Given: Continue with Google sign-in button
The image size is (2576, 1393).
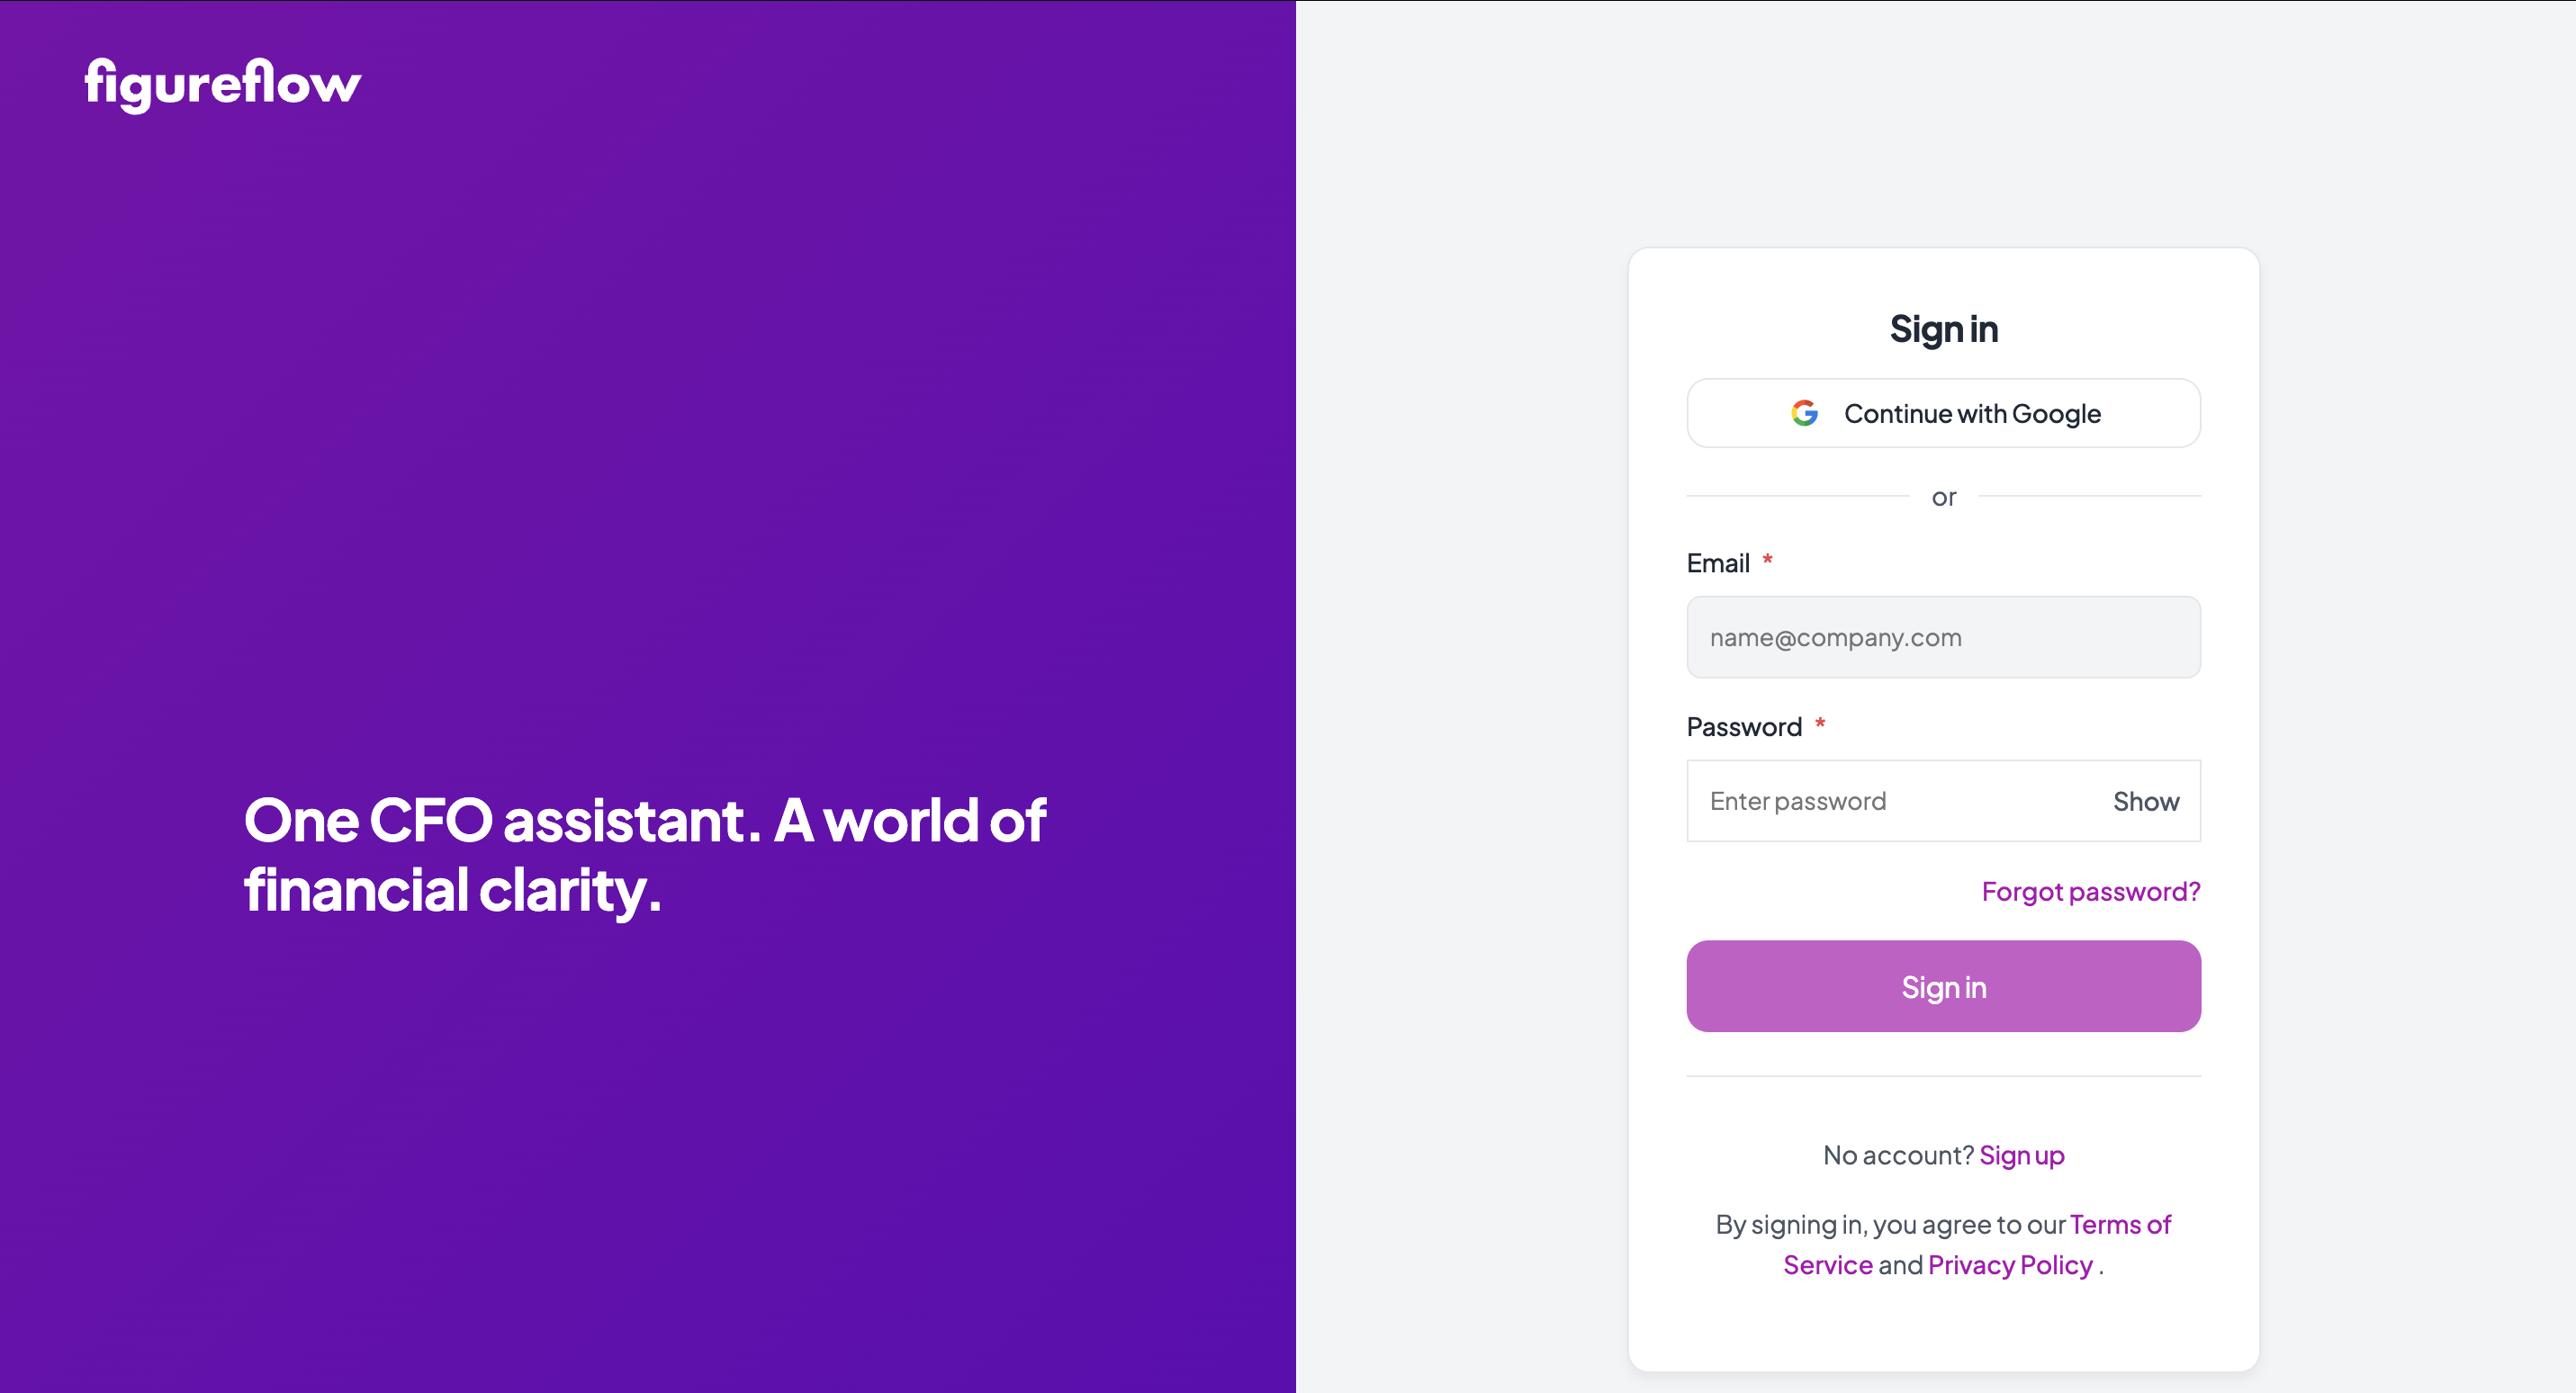Looking at the screenshot, I should pos(1943,413).
